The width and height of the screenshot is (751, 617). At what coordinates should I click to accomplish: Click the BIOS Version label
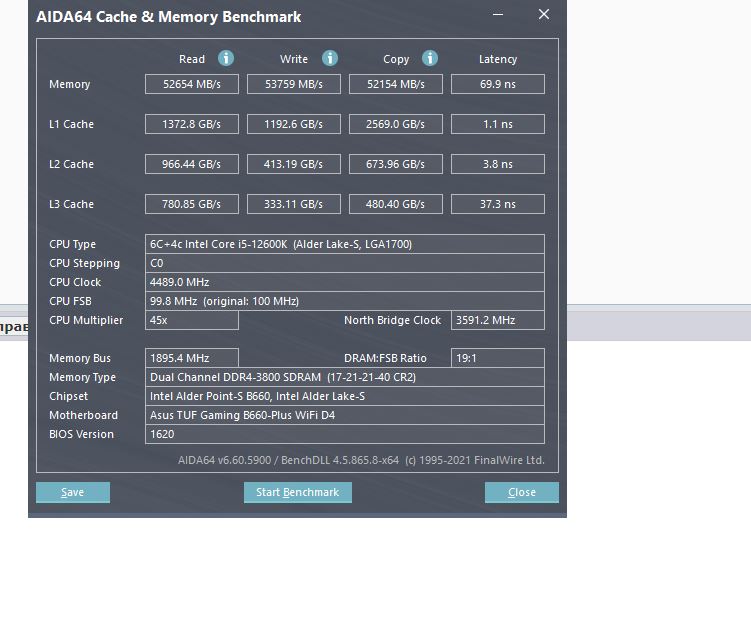point(81,434)
